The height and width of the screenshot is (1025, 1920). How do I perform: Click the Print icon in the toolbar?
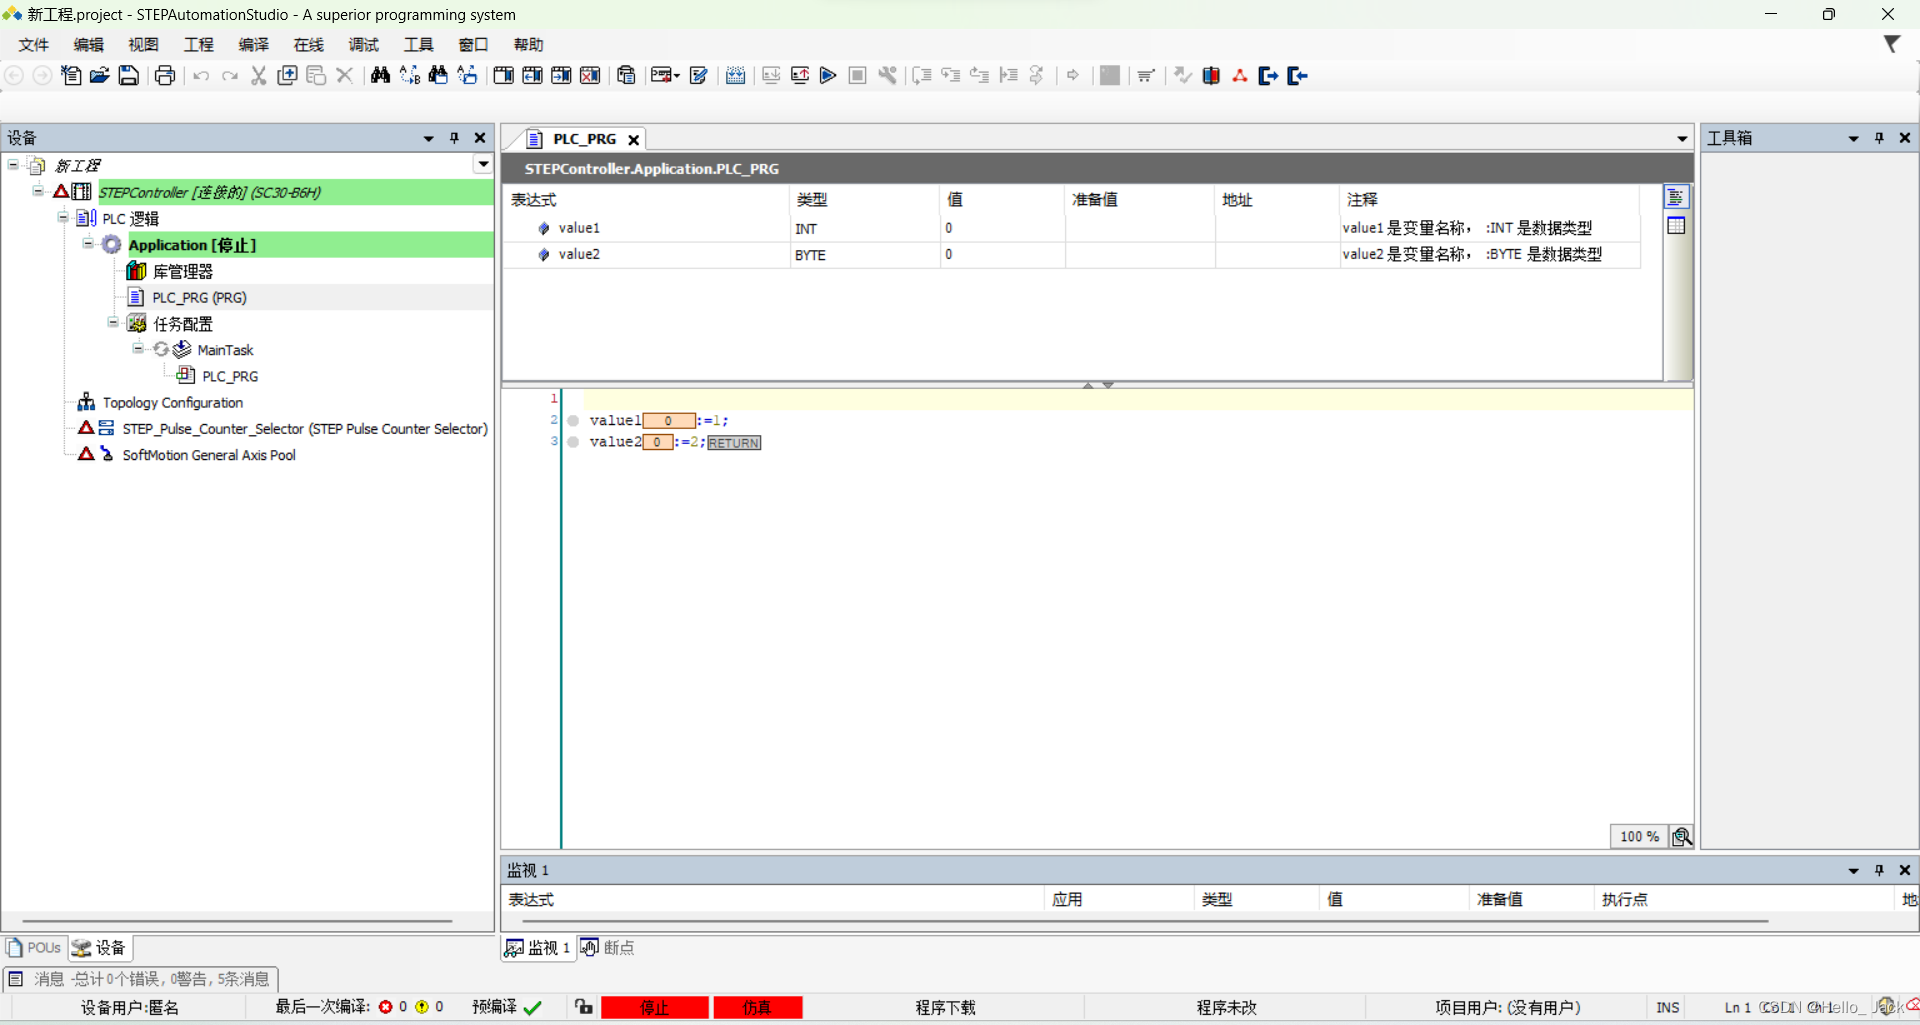(164, 75)
